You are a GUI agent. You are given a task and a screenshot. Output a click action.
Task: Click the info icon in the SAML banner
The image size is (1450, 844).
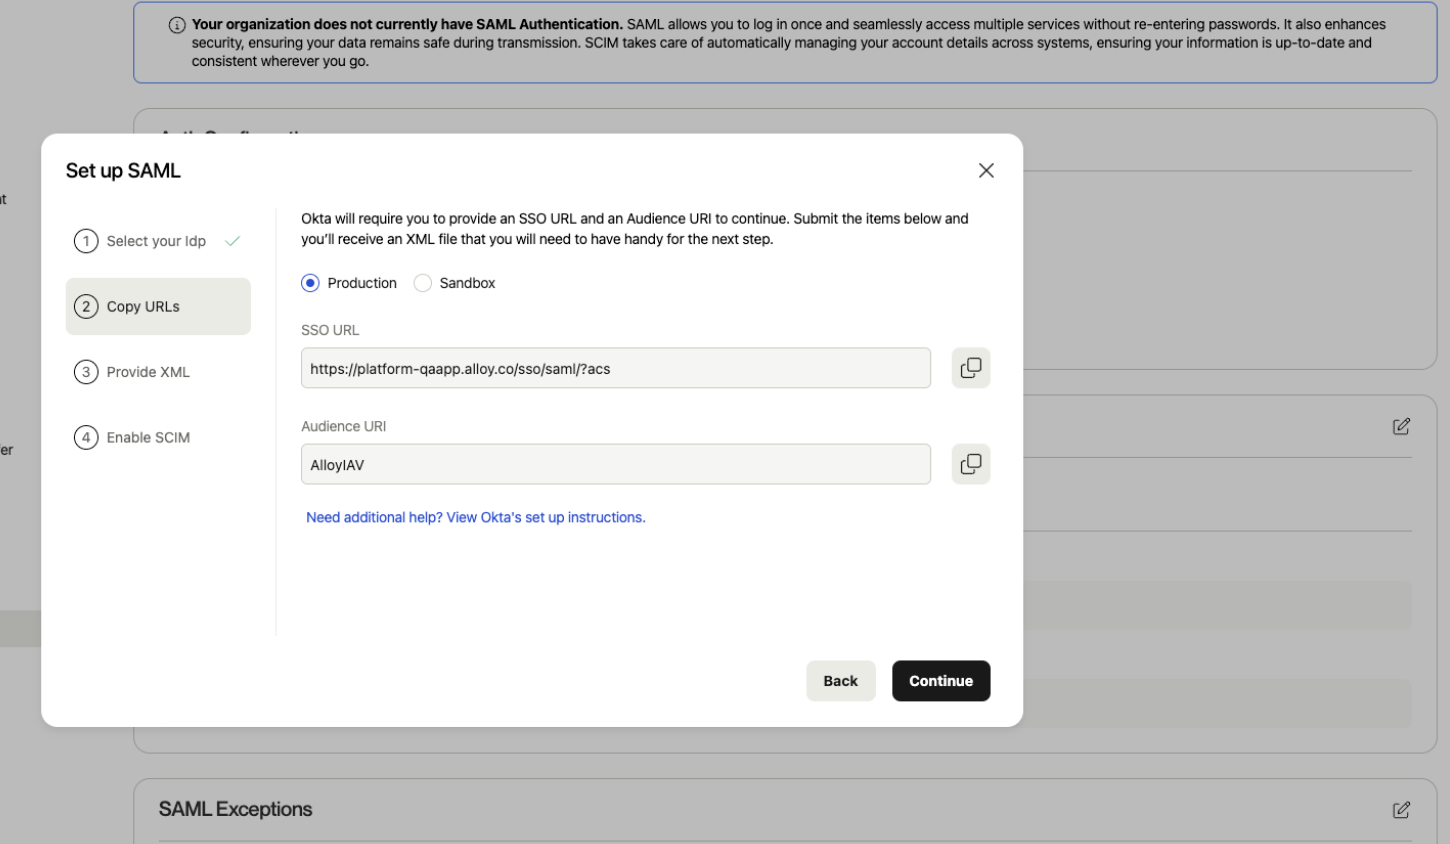click(177, 25)
